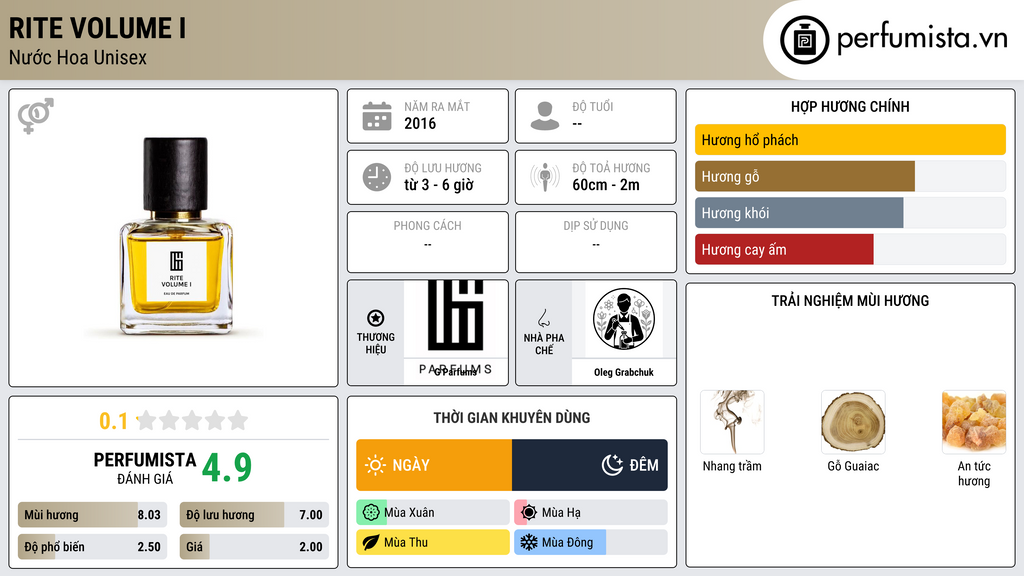The width and height of the screenshot is (1024, 576).
Task: Click the longevity value từ 3 - 6 giờ
Action: (x=439, y=185)
